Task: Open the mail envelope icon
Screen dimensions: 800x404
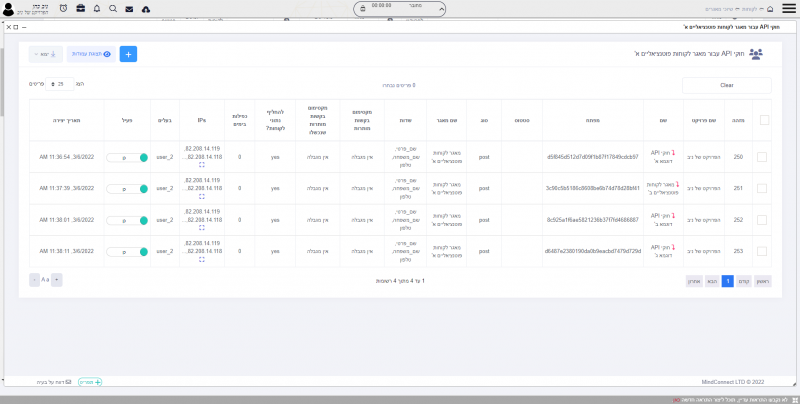Action: 129,8
